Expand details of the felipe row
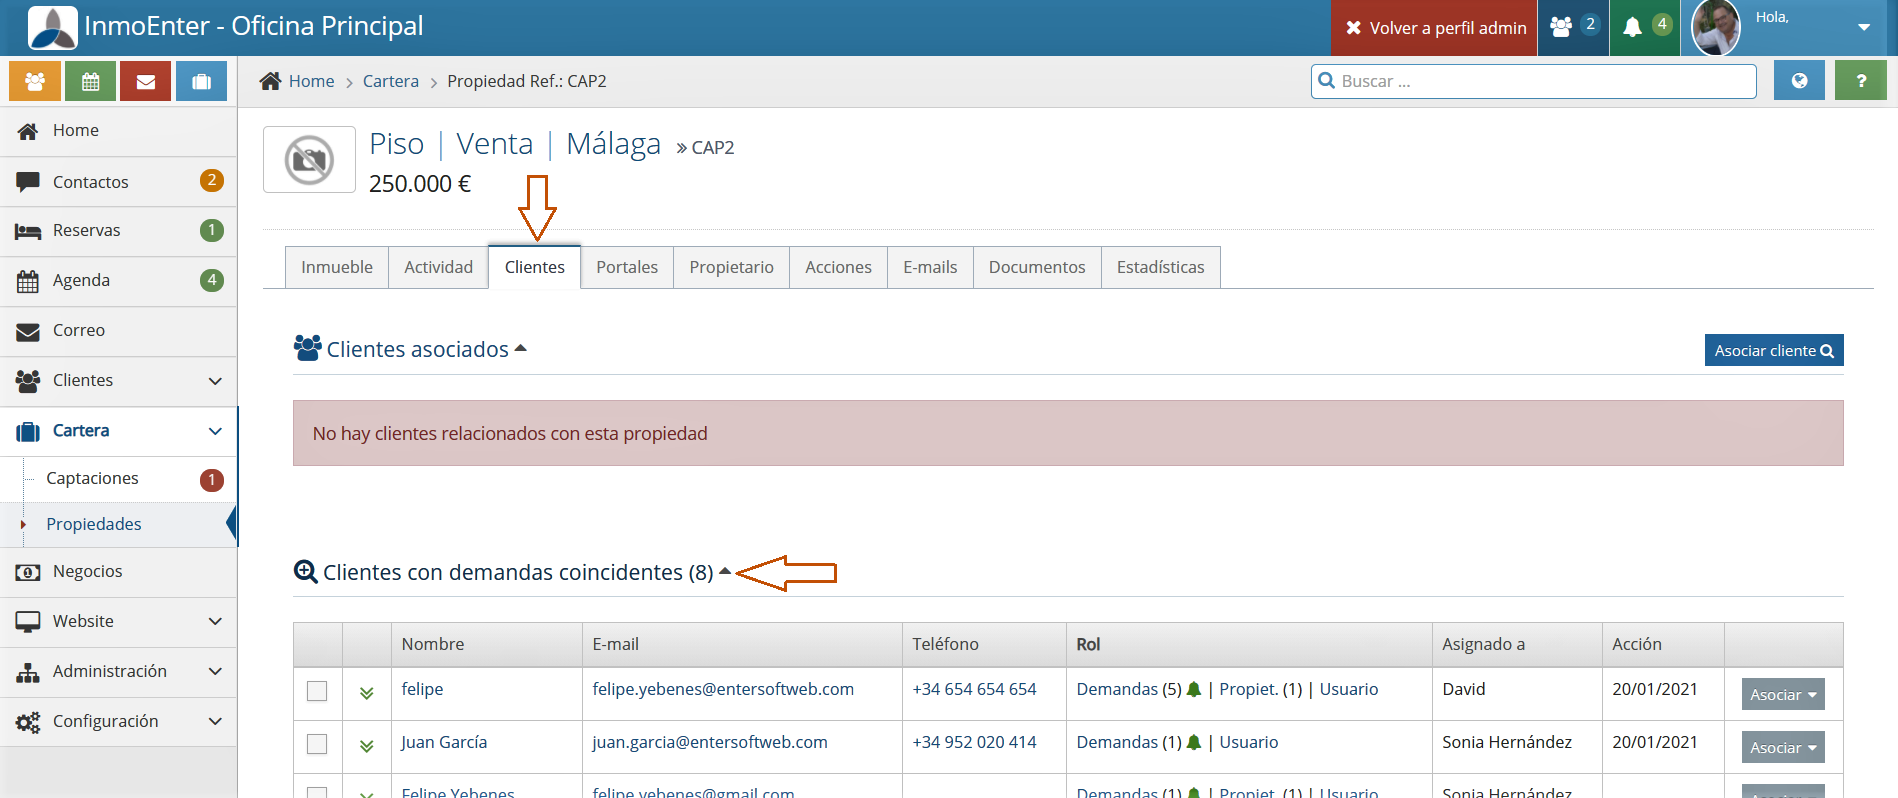Screen dimensions: 1898x798 (367, 693)
